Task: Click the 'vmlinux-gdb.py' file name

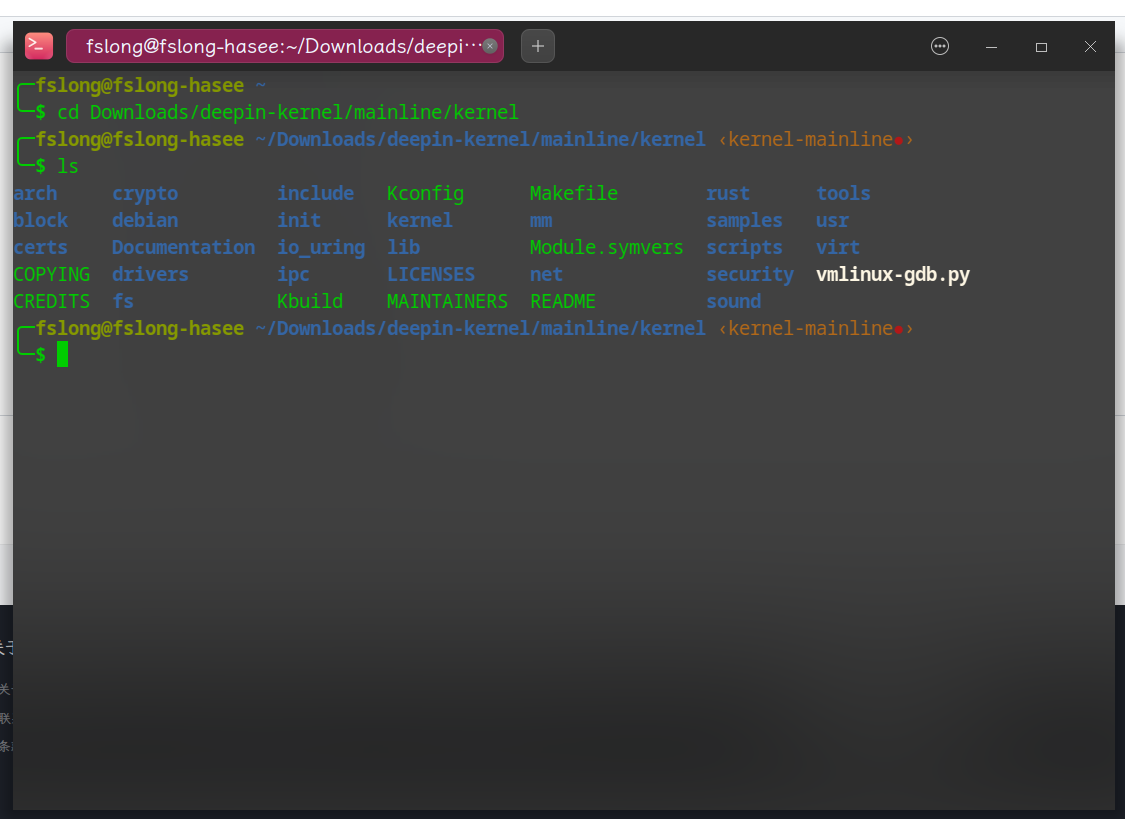Action: 893,275
